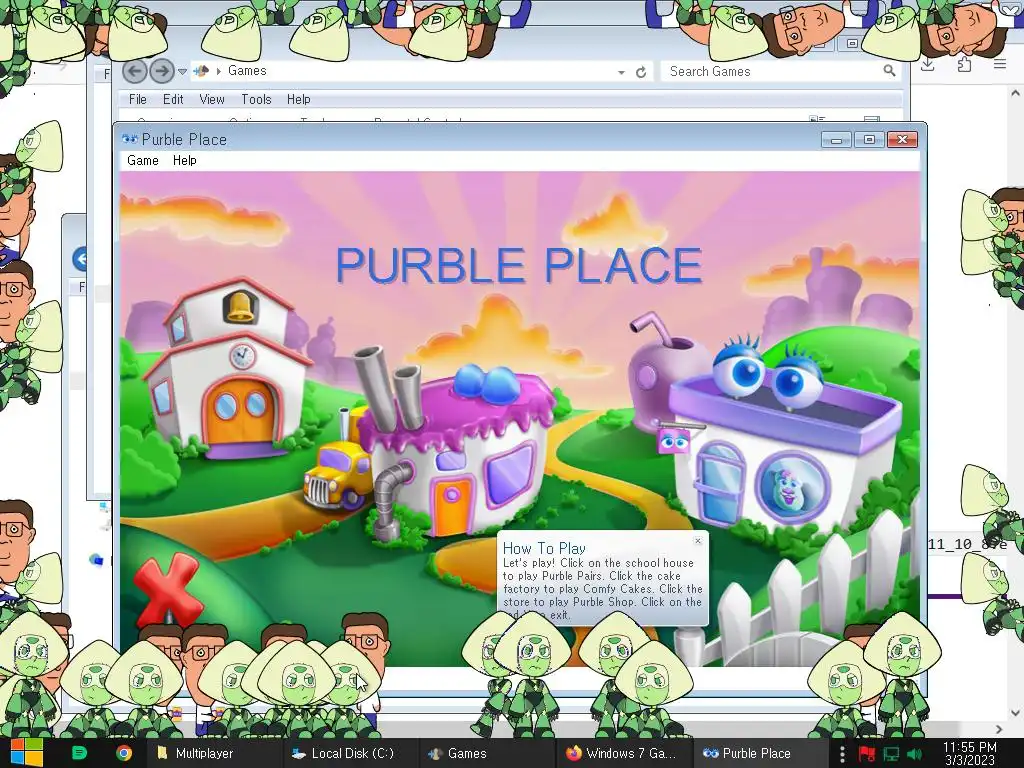Click the browser extensions puzzle icon
Viewport: 1024px width, 768px height.
click(x=965, y=64)
